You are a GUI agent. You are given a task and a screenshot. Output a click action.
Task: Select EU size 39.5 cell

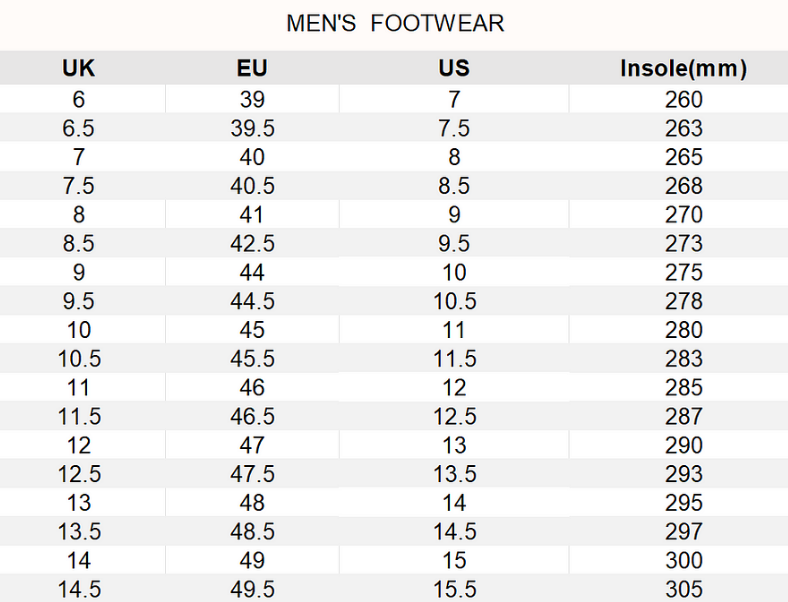252,128
